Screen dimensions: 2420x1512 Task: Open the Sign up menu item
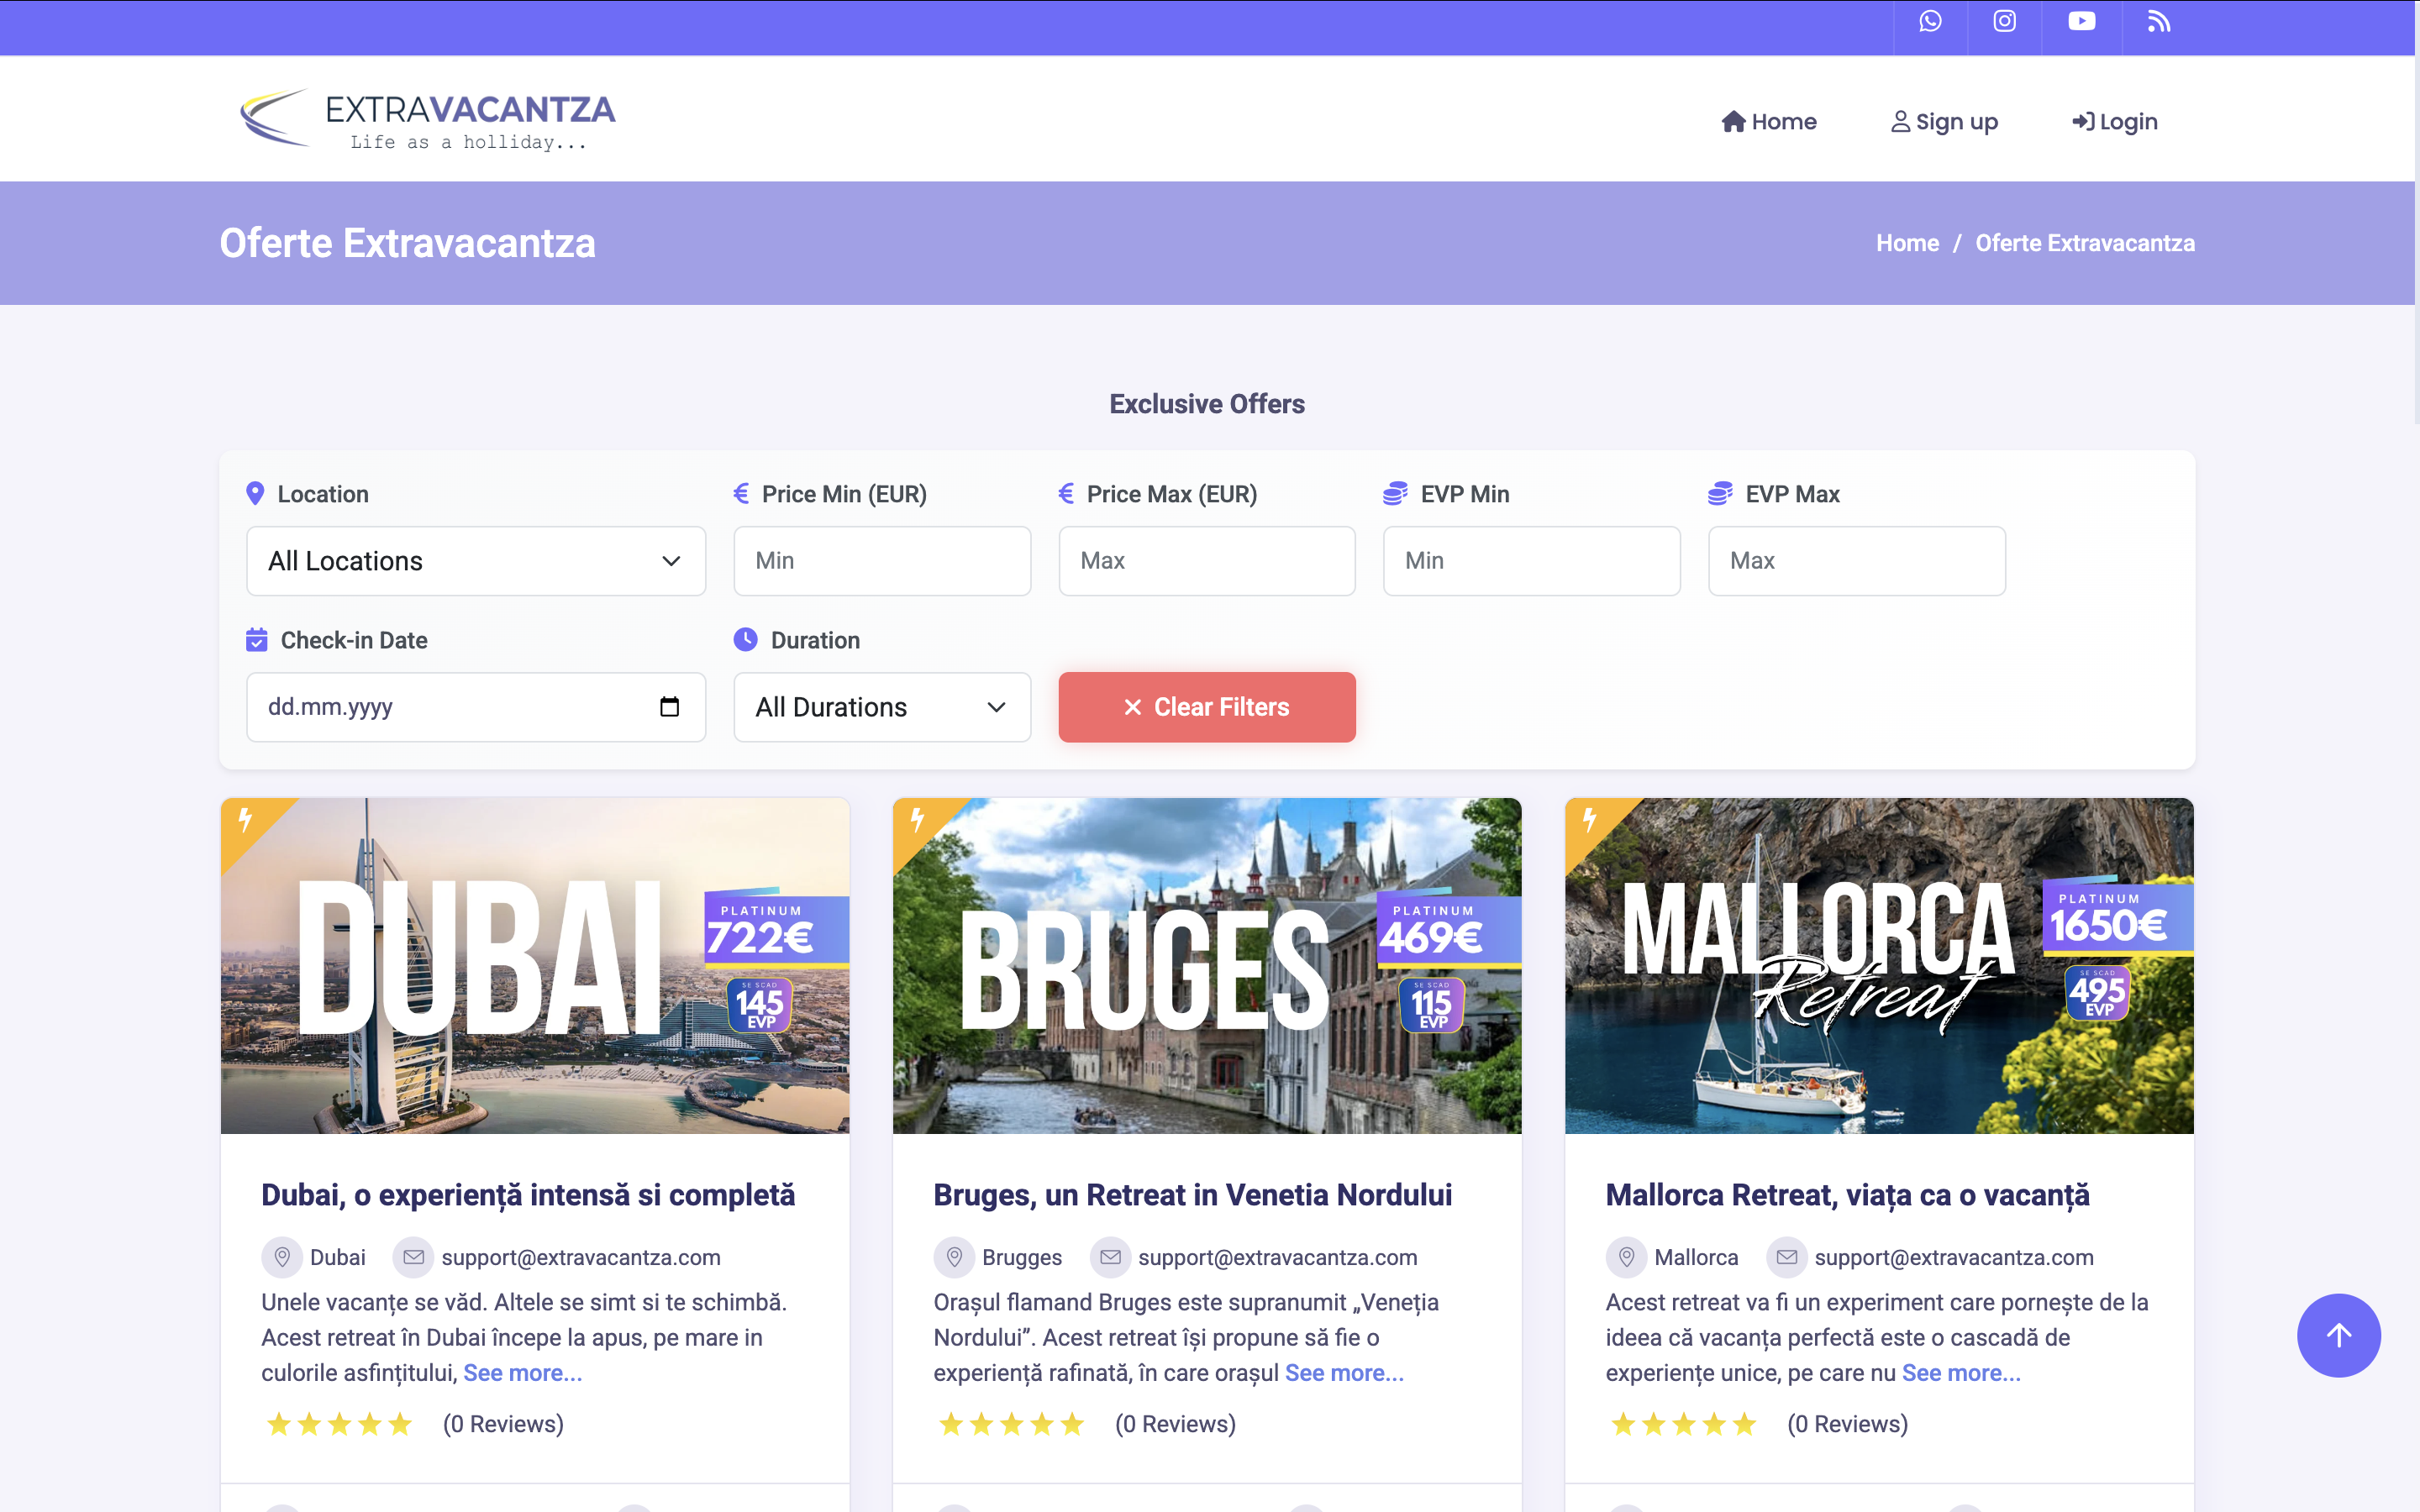[1944, 122]
